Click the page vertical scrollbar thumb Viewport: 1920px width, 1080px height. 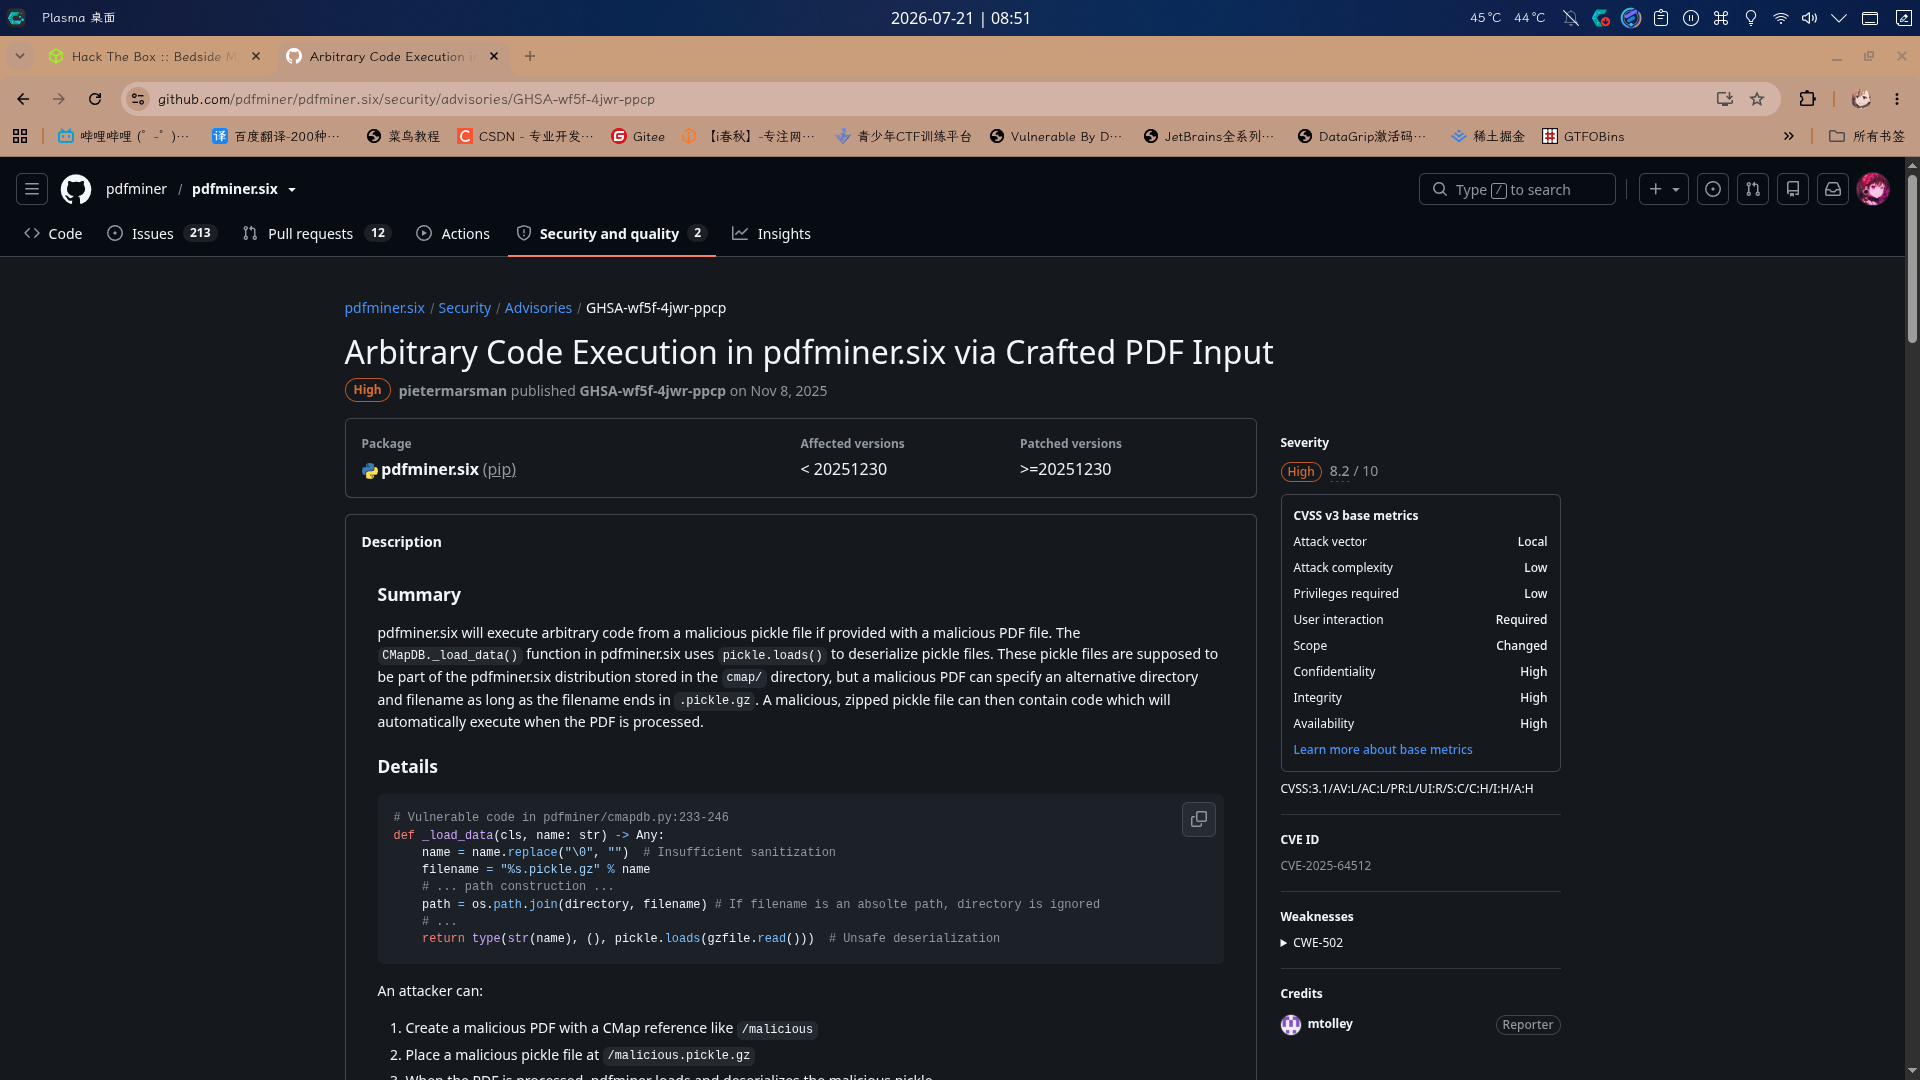pos(1912,260)
